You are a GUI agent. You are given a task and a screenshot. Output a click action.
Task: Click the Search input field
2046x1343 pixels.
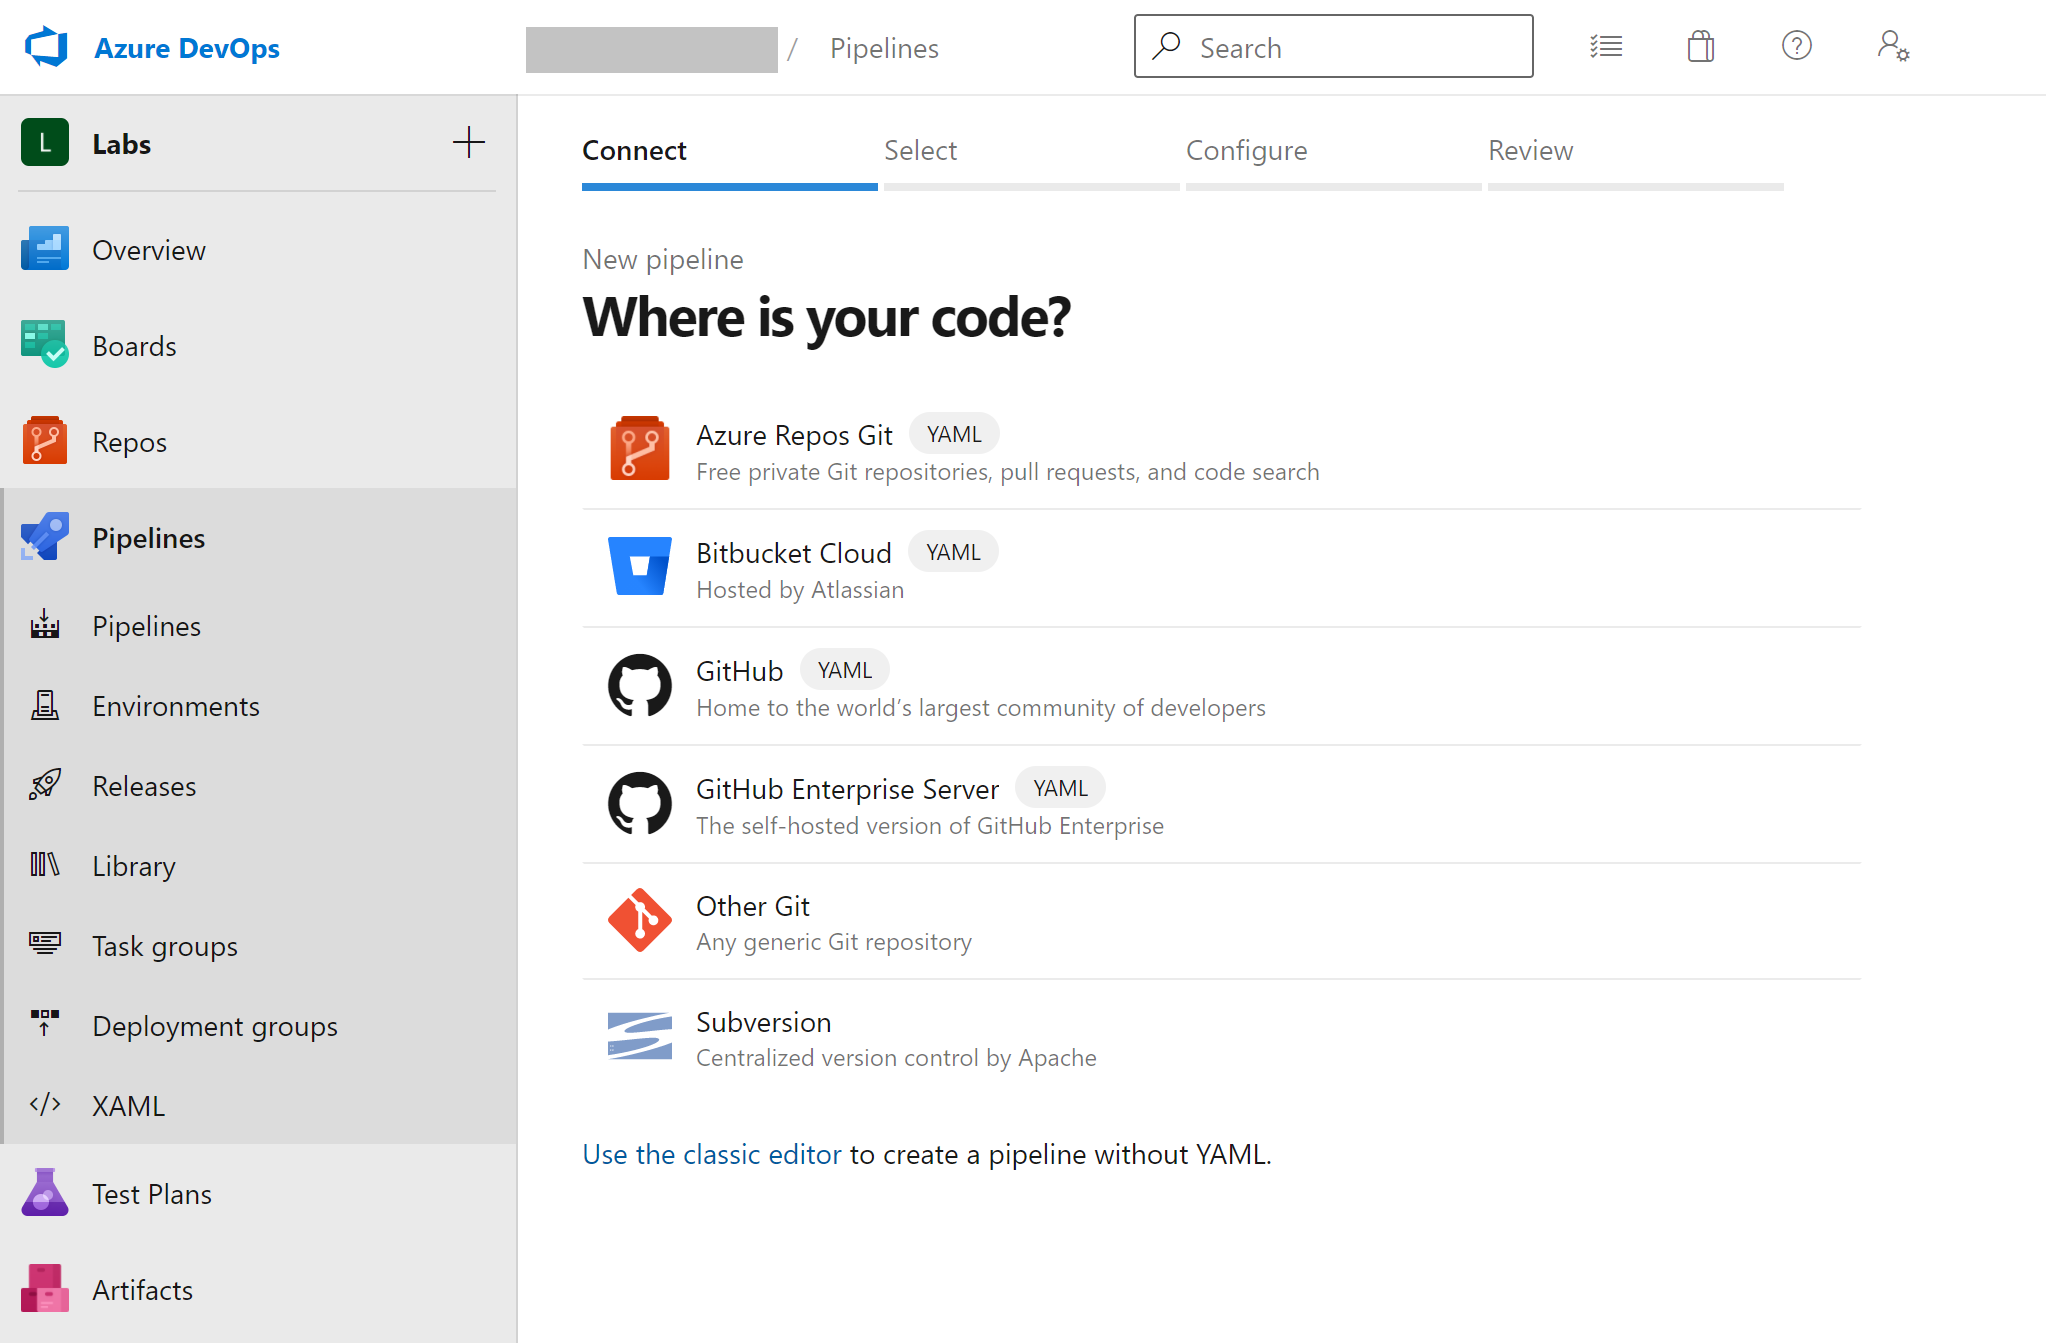1333,48
